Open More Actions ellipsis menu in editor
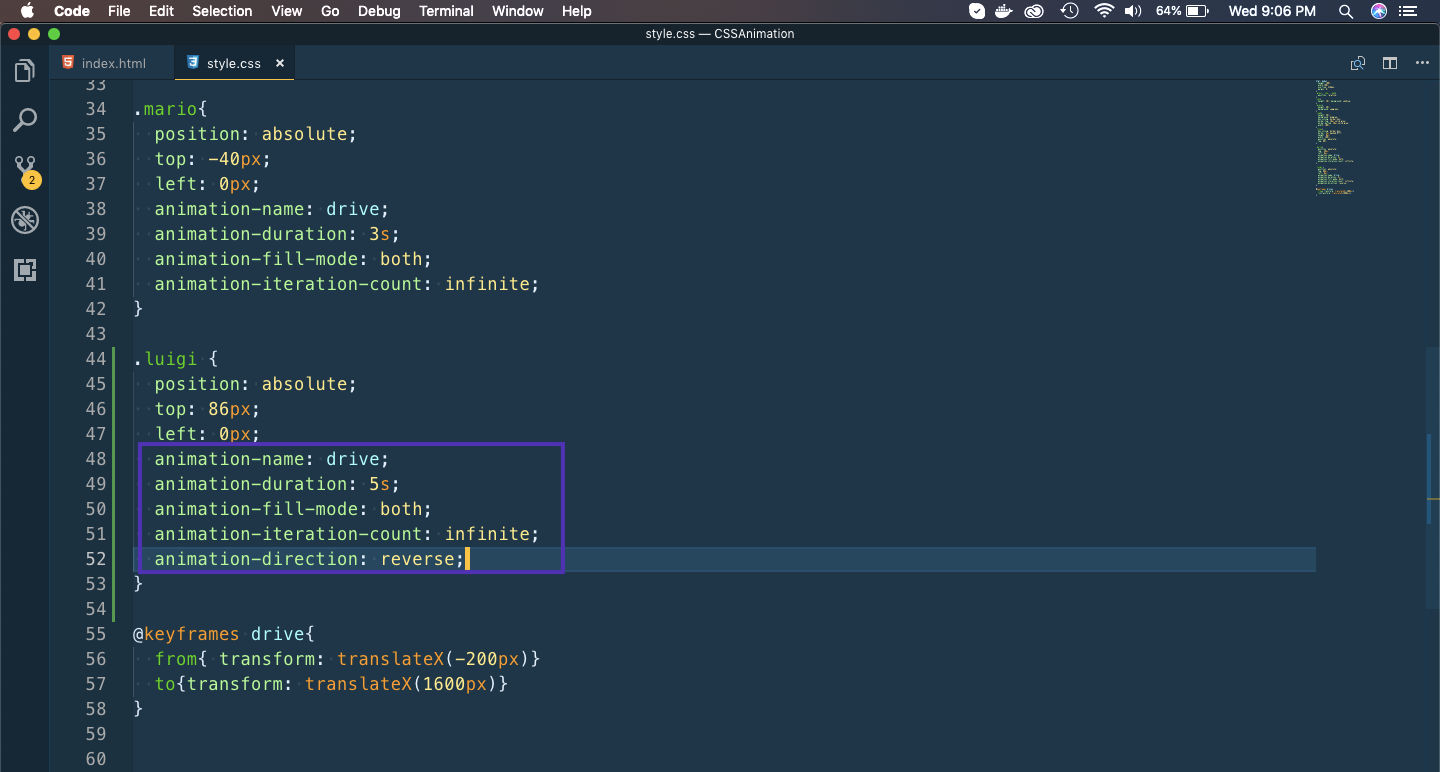This screenshot has width=1440, height=772. coord(1422,63)
